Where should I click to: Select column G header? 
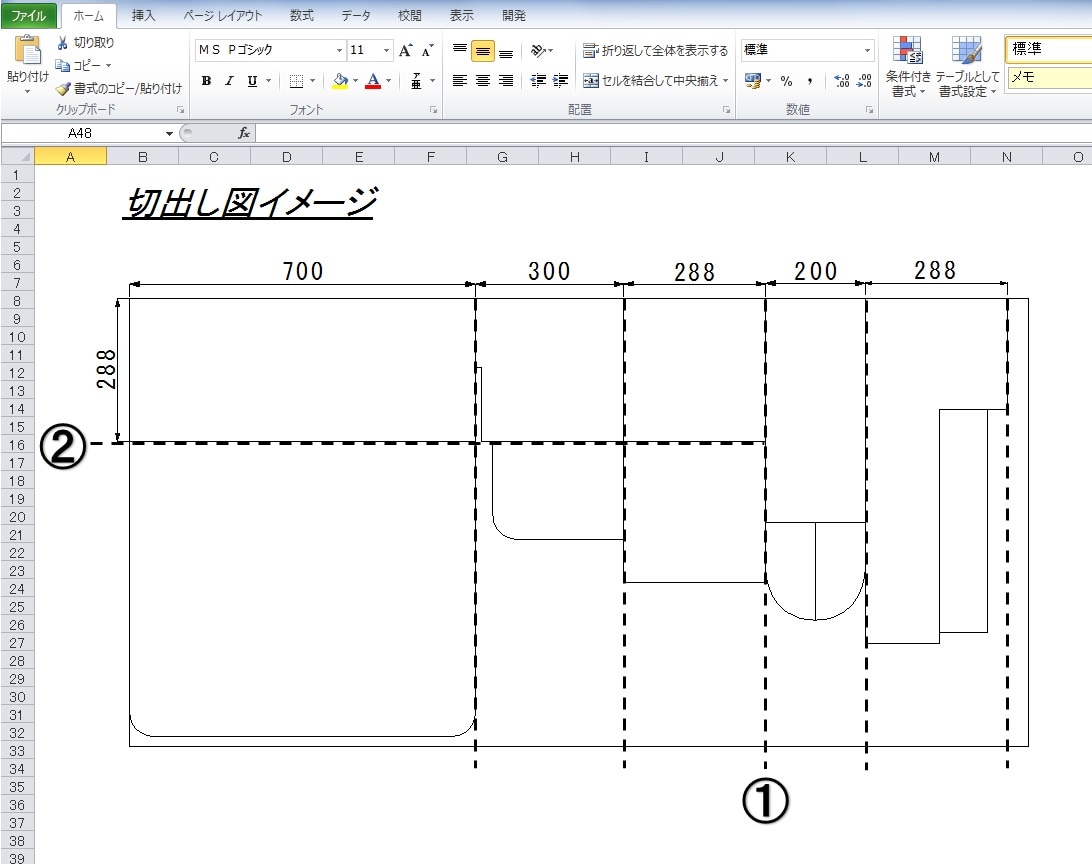coord(502,157)
